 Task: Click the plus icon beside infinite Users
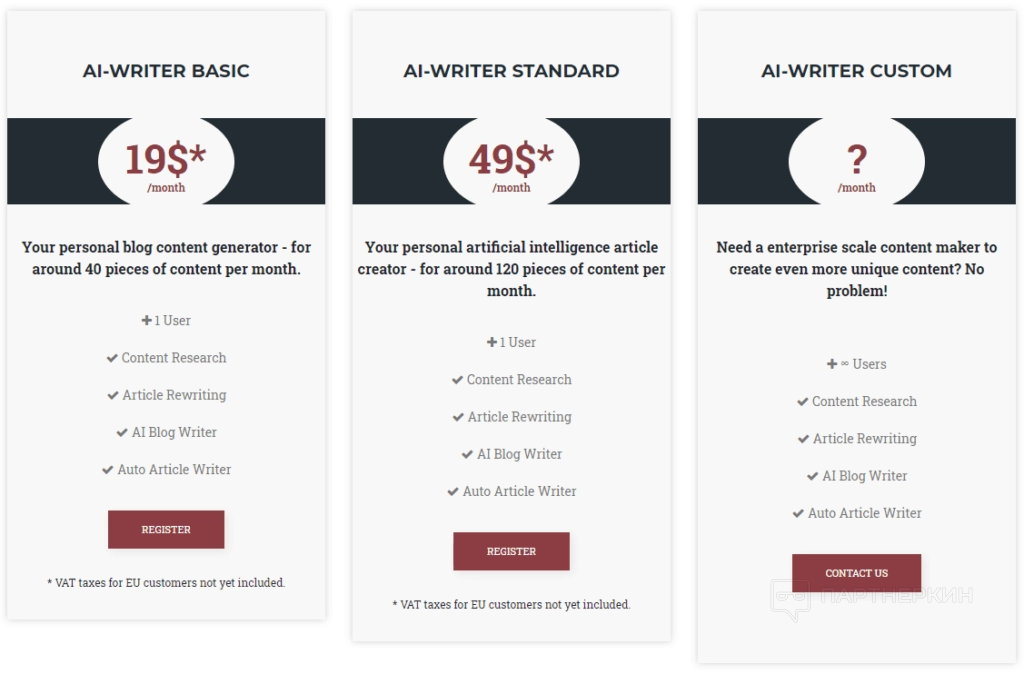pyautogui.click(x=831, y=364)
